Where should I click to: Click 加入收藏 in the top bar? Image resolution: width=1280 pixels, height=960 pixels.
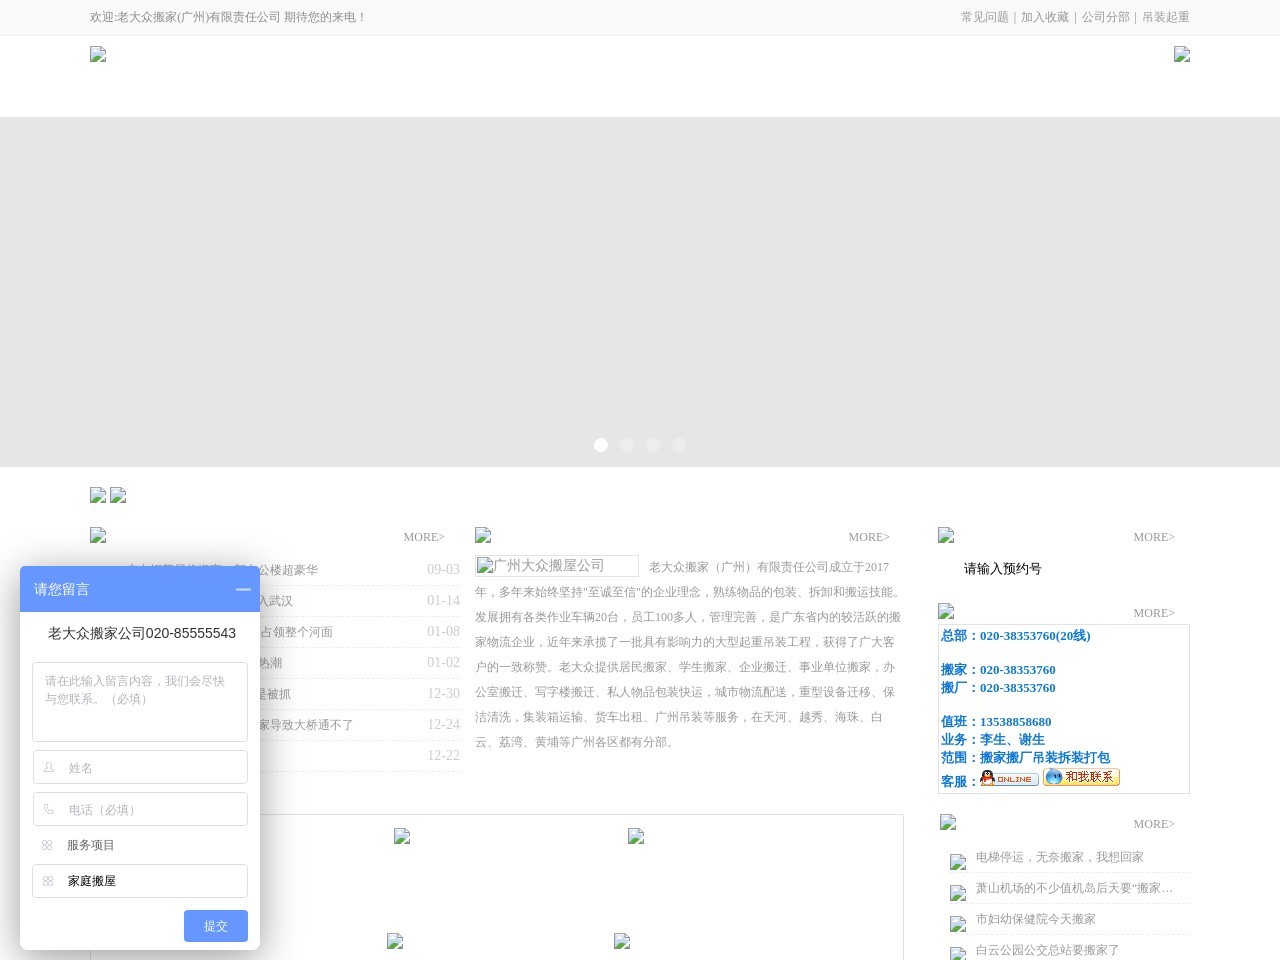pos(1044,17)
